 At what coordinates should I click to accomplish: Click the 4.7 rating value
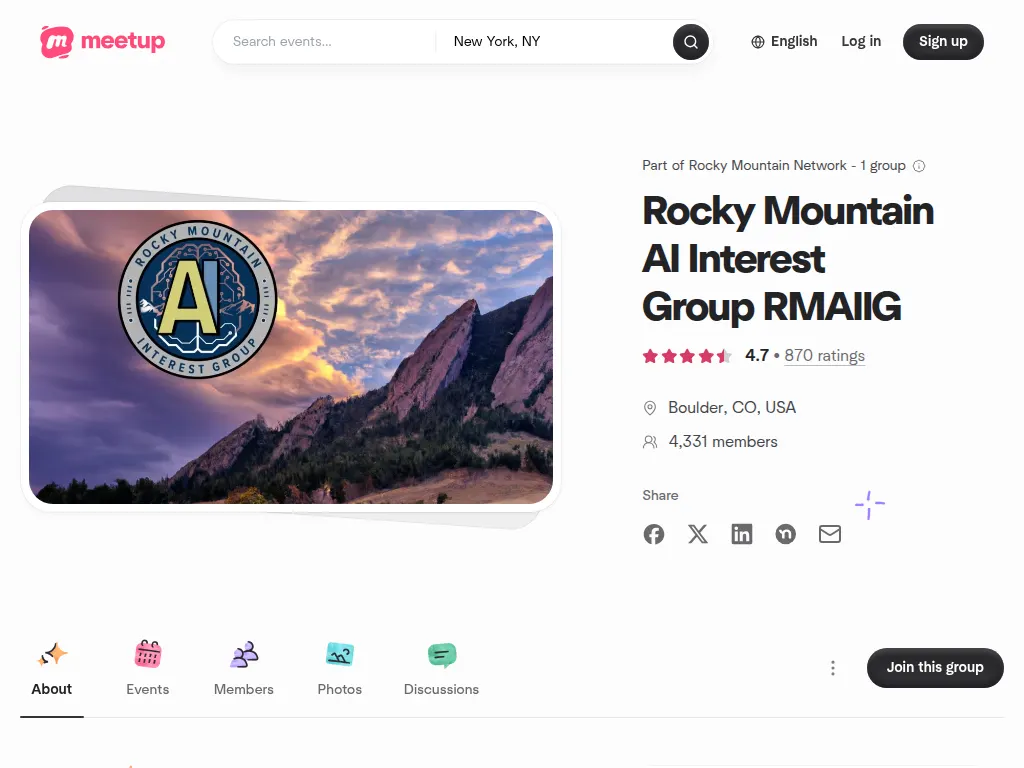tap(757, 356)
